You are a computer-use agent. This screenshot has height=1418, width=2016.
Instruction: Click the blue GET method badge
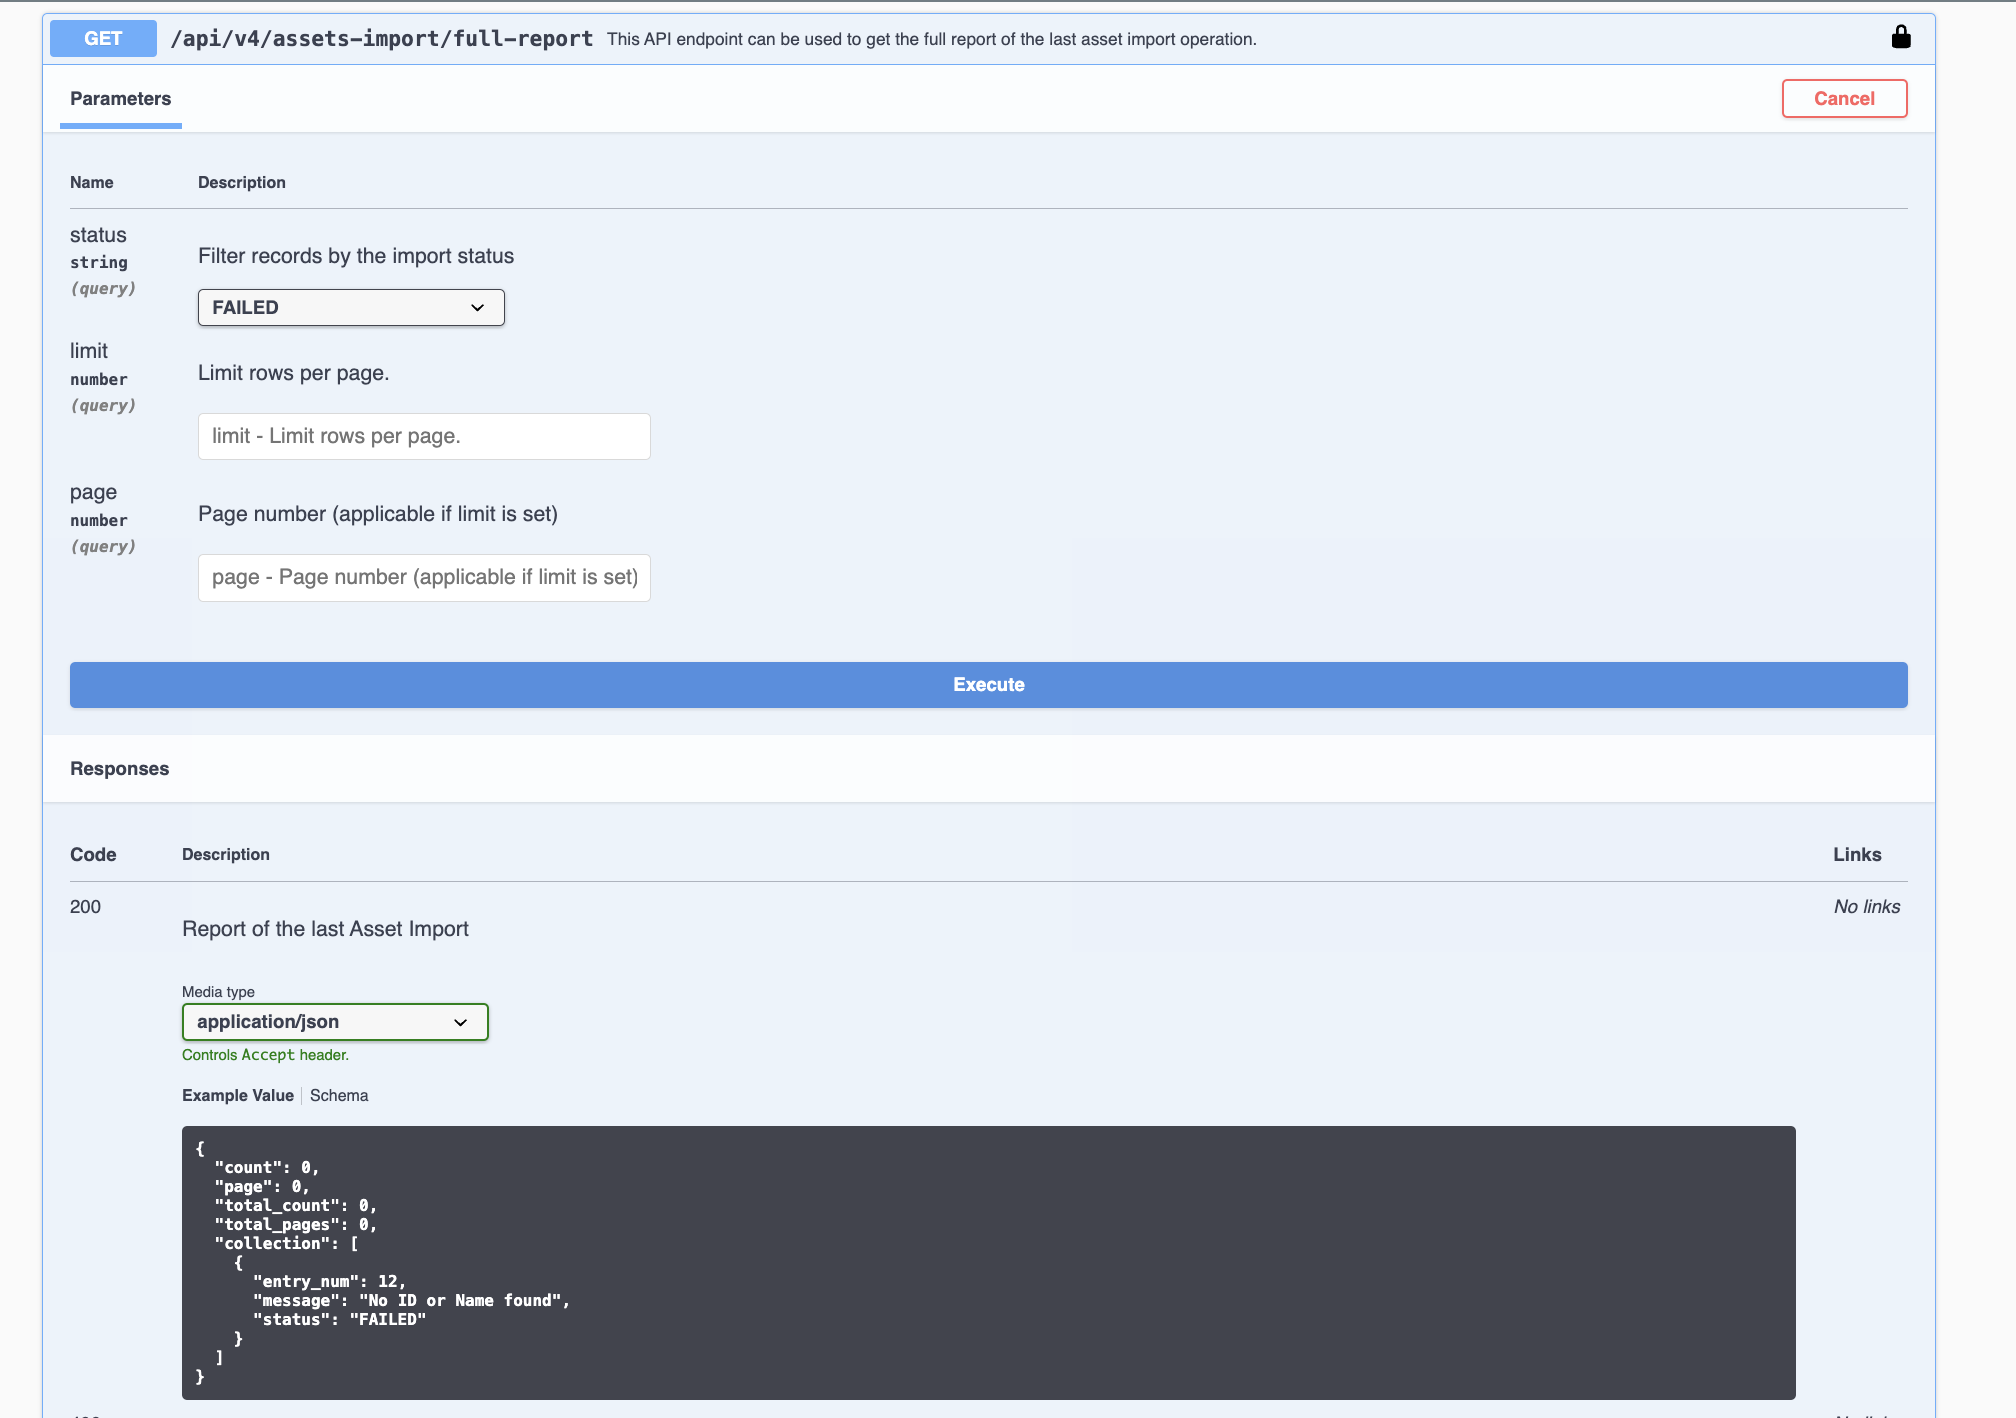[x=103, y=38]
